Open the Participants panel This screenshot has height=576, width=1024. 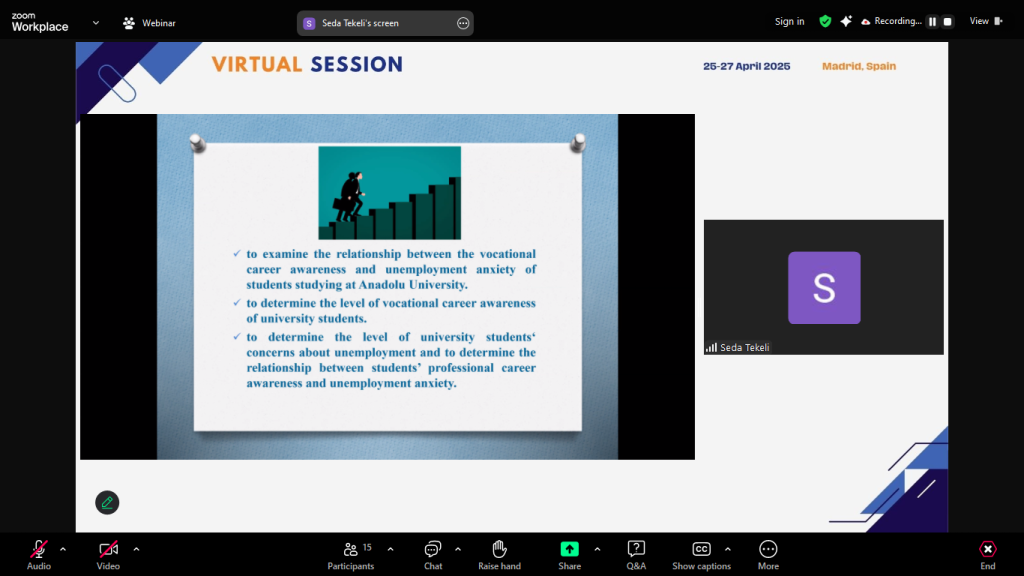(x=351, y=549)
